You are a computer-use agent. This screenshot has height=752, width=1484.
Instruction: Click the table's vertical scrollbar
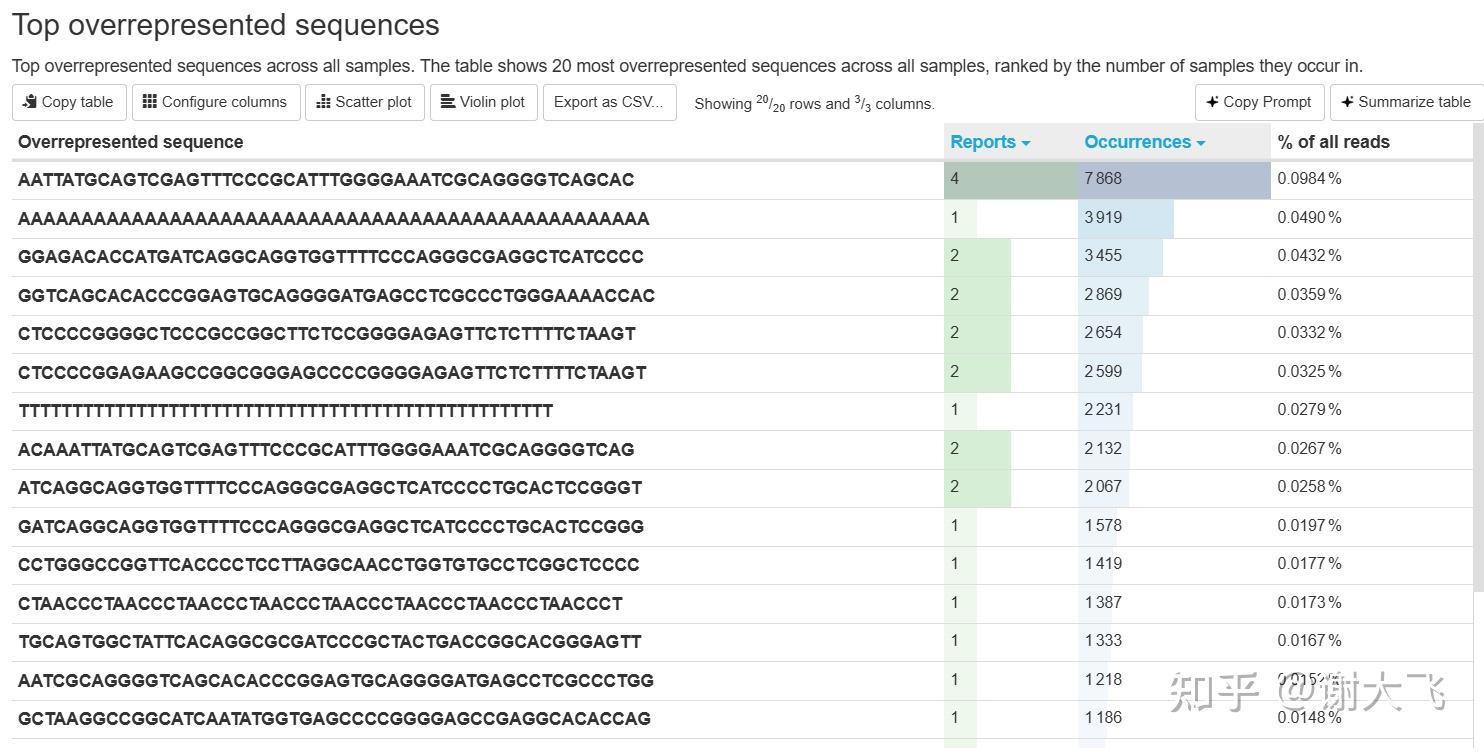click(1478, 360)
